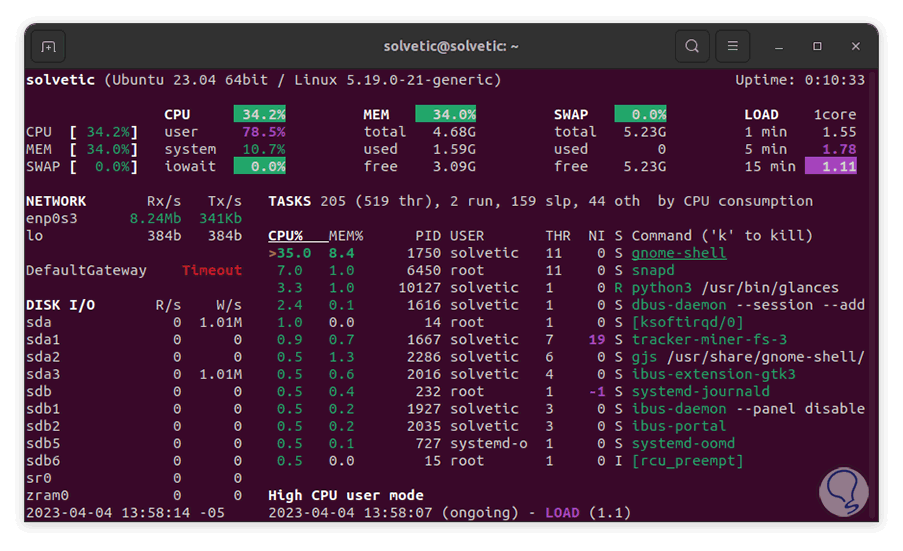This screenshot has width=903, height=551.
Task: Click the system 10.7% value
Action: tap(264, 149)
